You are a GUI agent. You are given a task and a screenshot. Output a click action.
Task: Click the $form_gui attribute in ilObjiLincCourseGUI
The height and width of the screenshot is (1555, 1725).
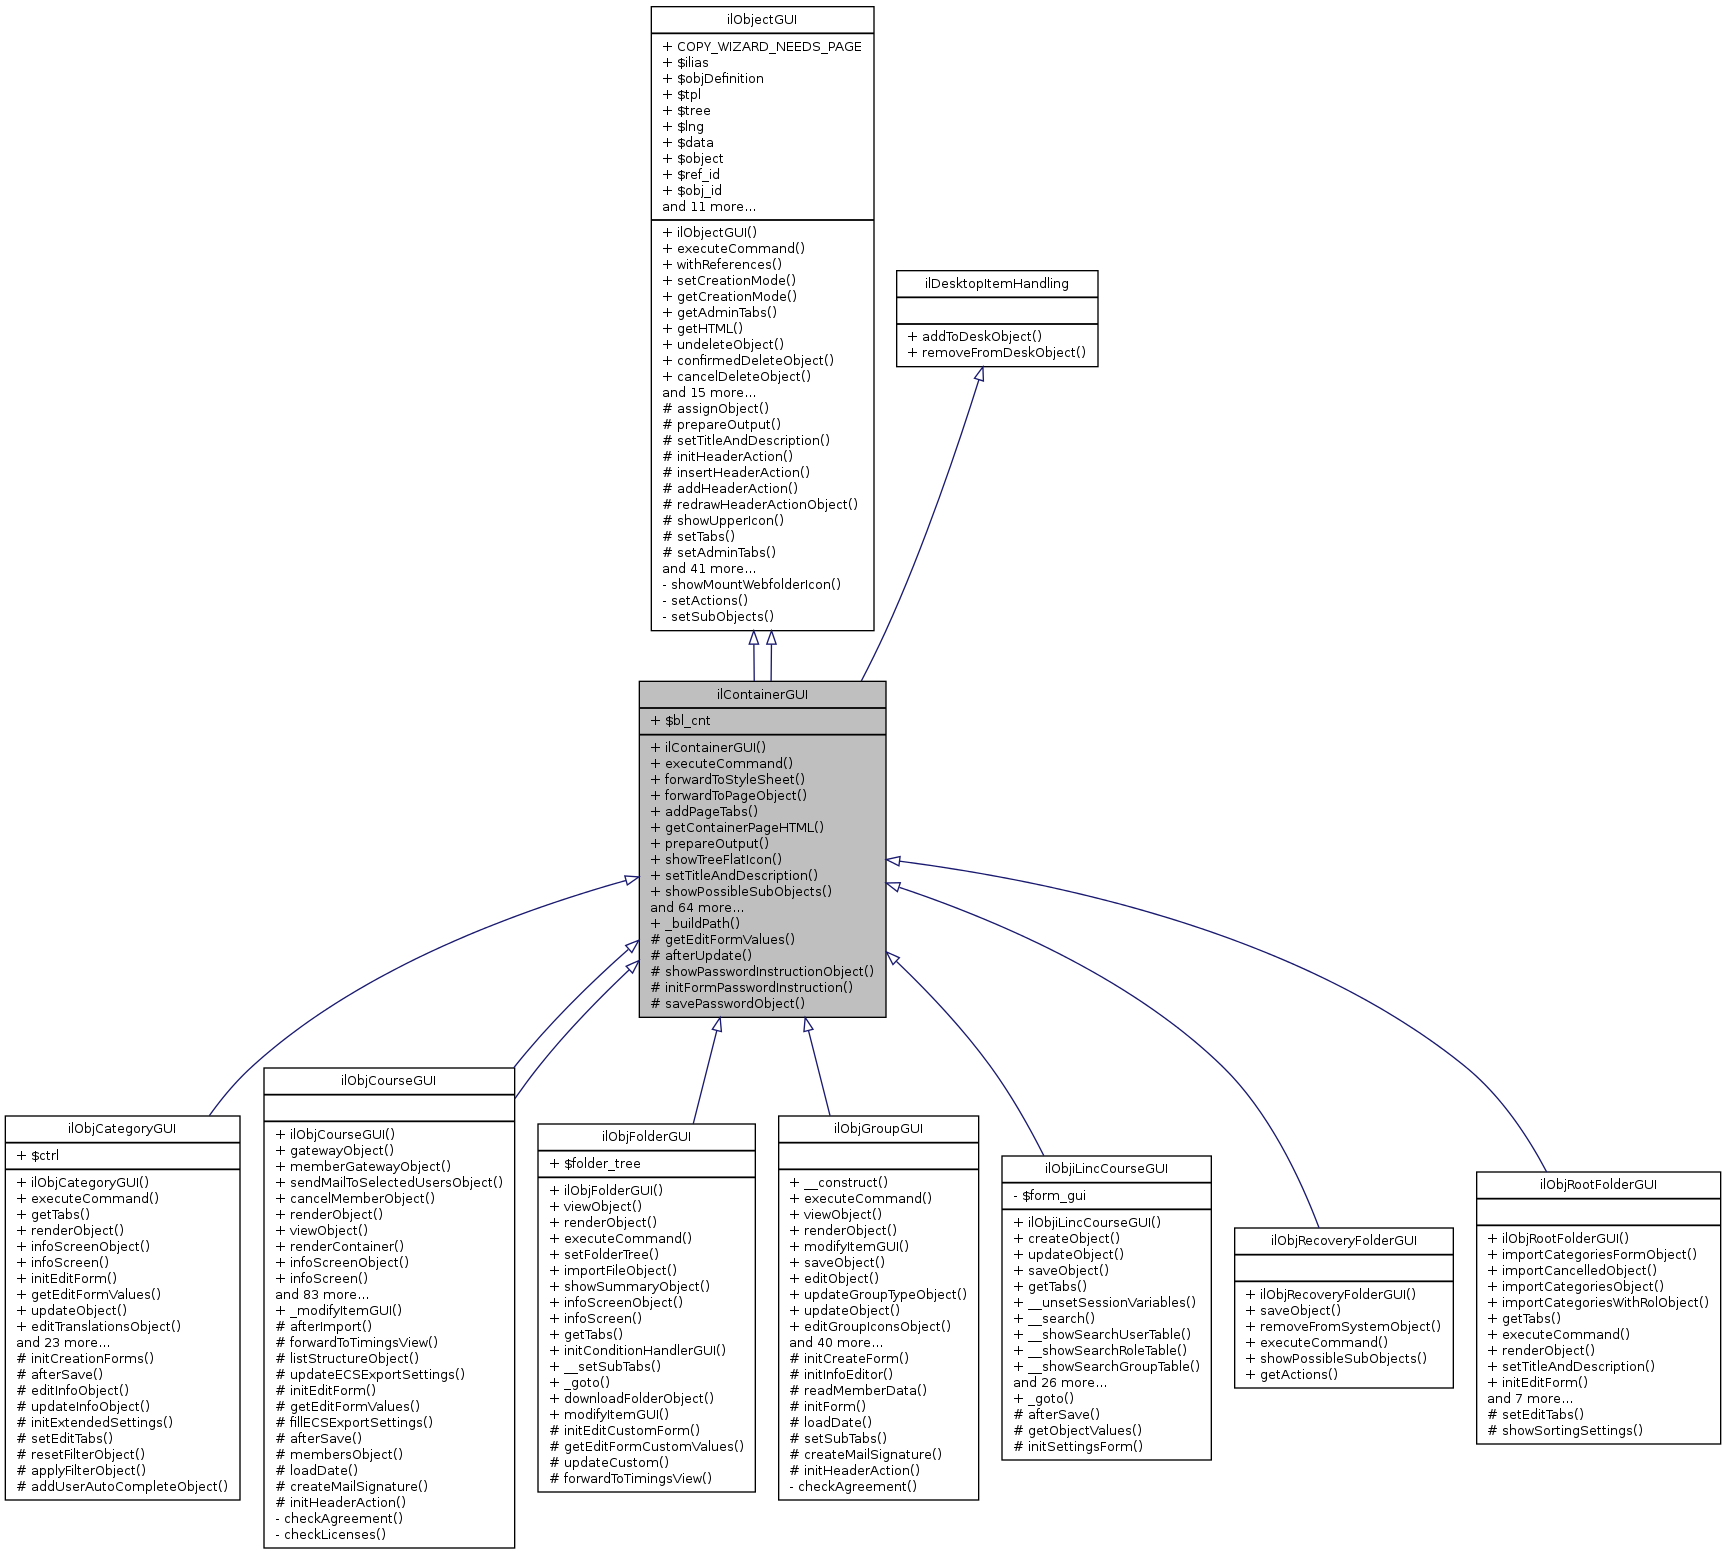[x=1049, y=1195]
